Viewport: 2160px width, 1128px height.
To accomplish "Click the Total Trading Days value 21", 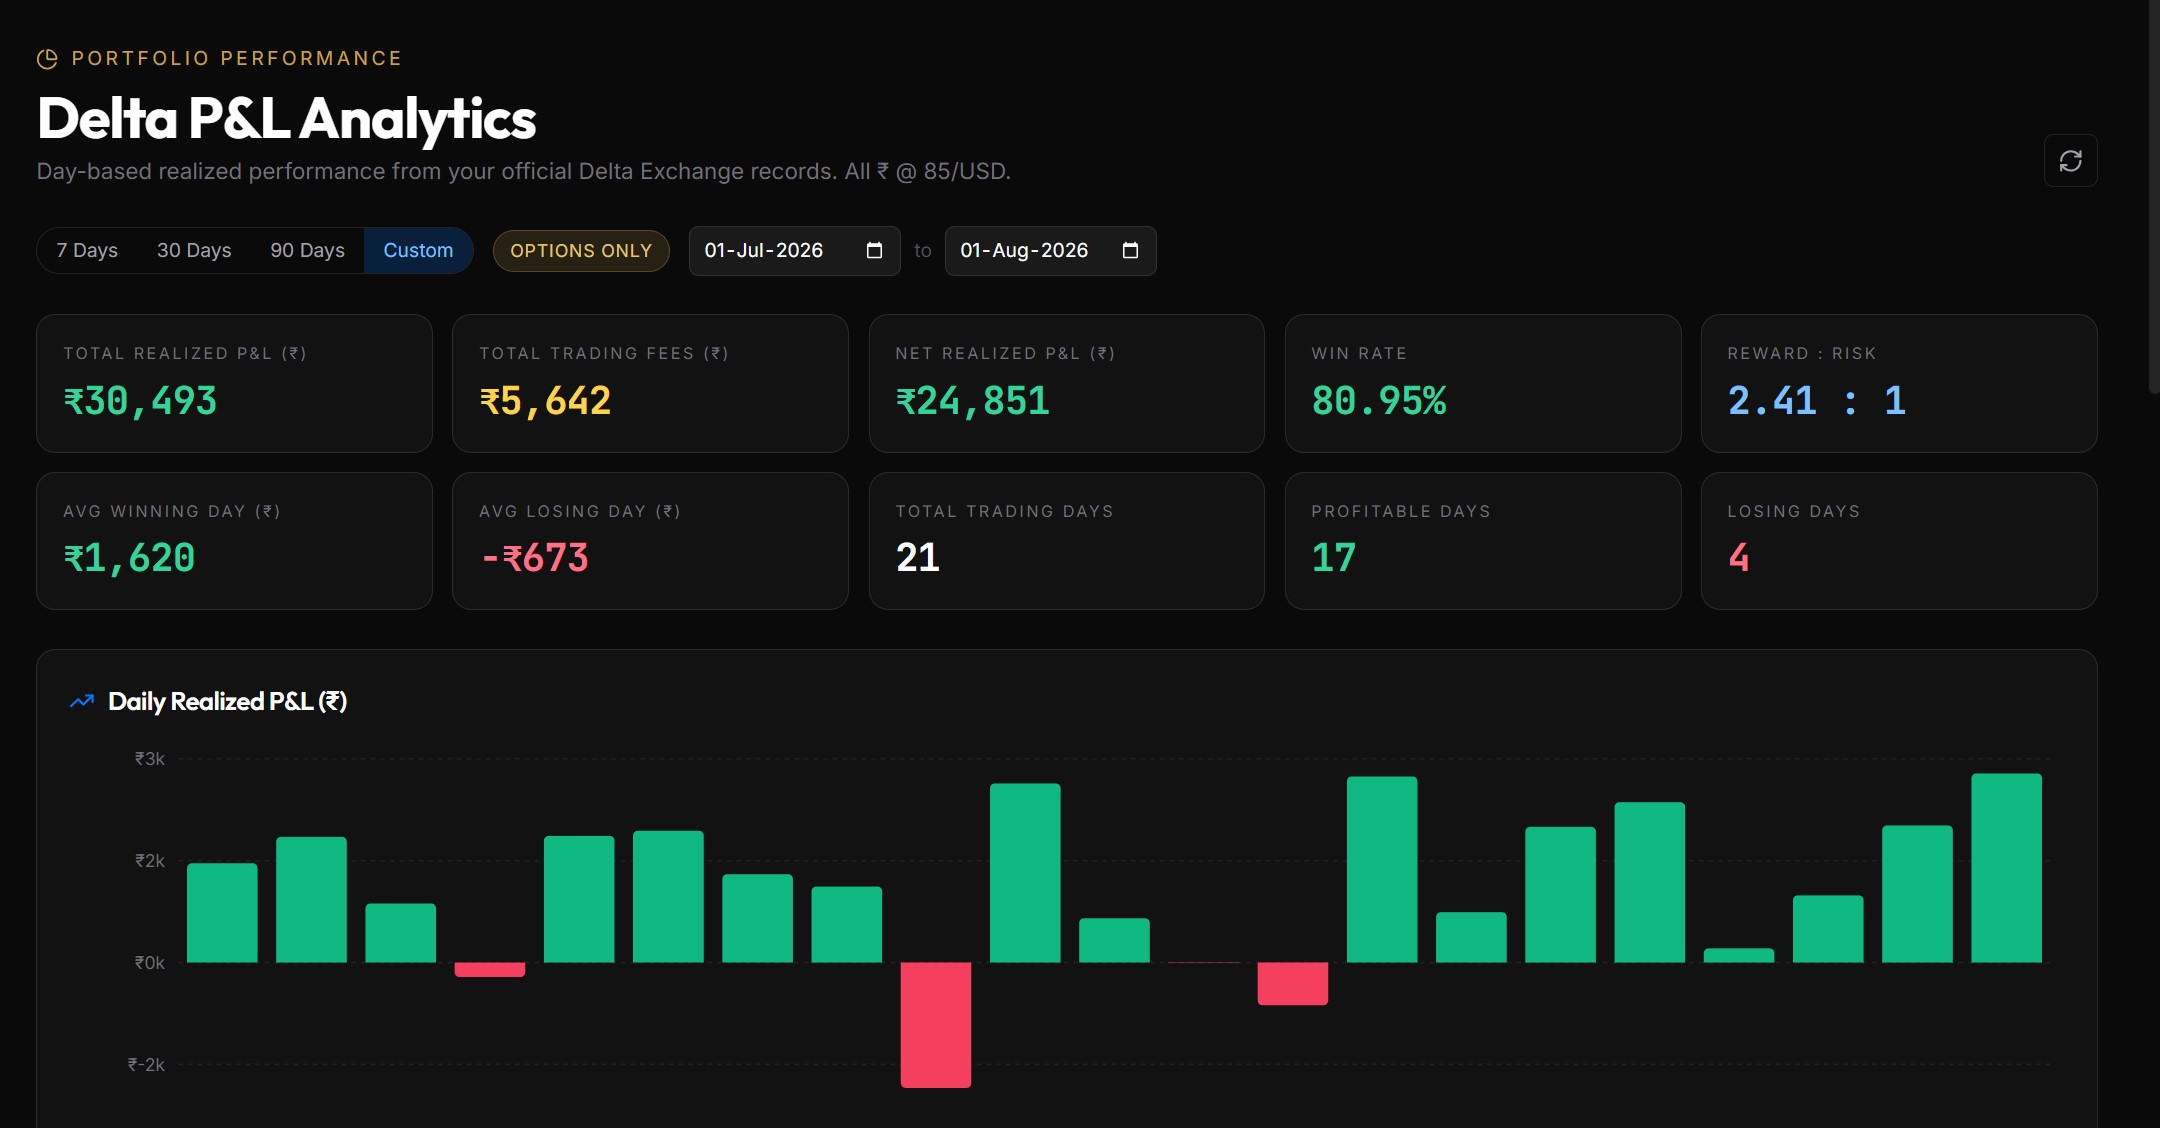I will (x=917, y=558).
